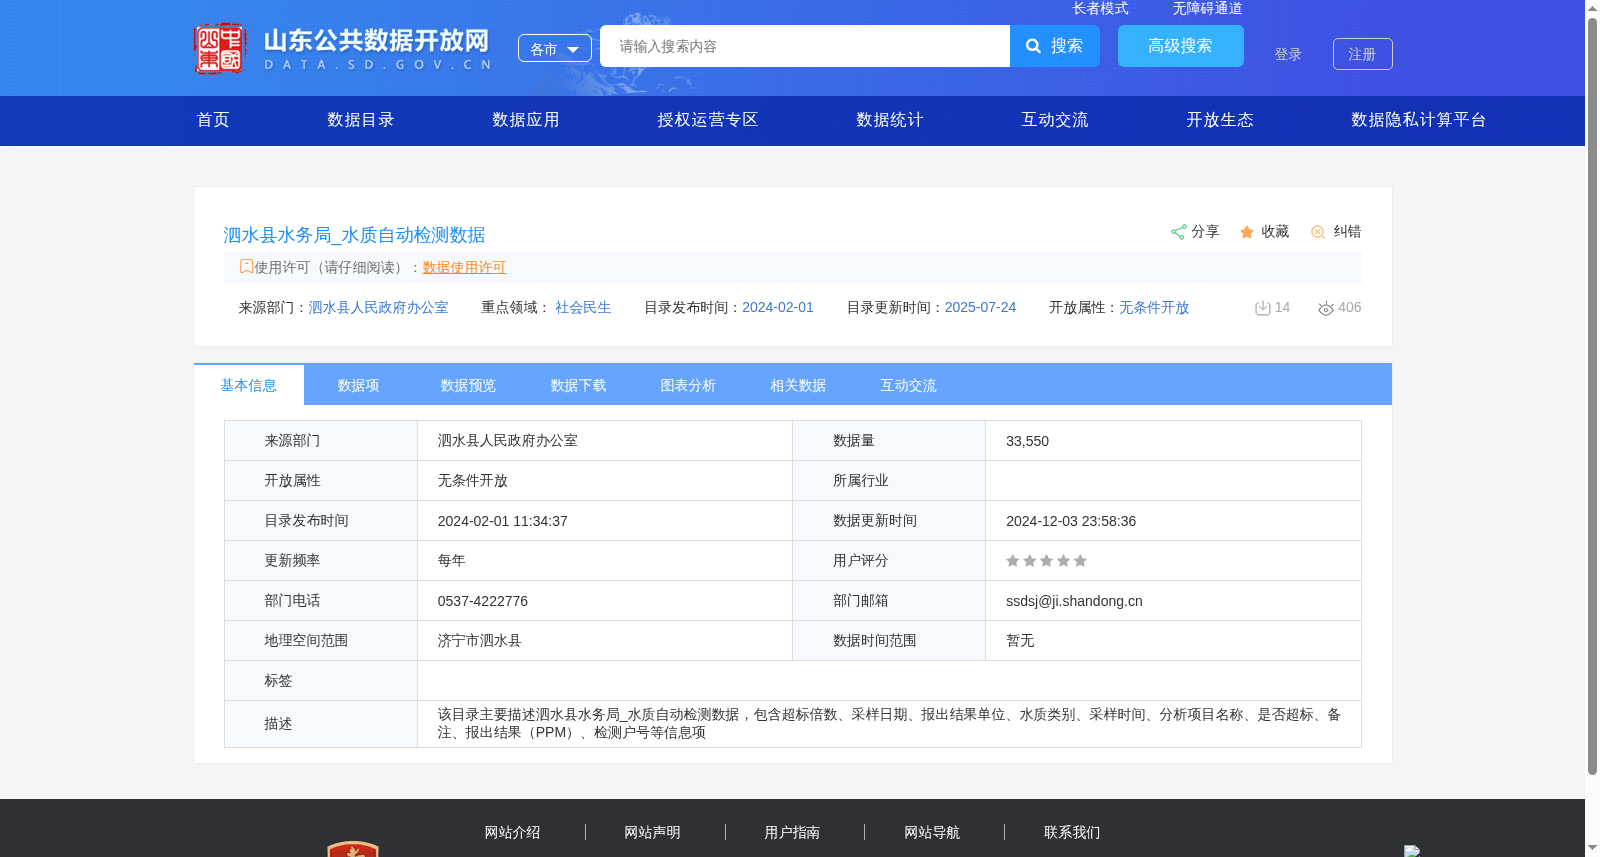Click footer link 网站声明
The width and height of the screenshot is (1600, 857).
(653, 832)
